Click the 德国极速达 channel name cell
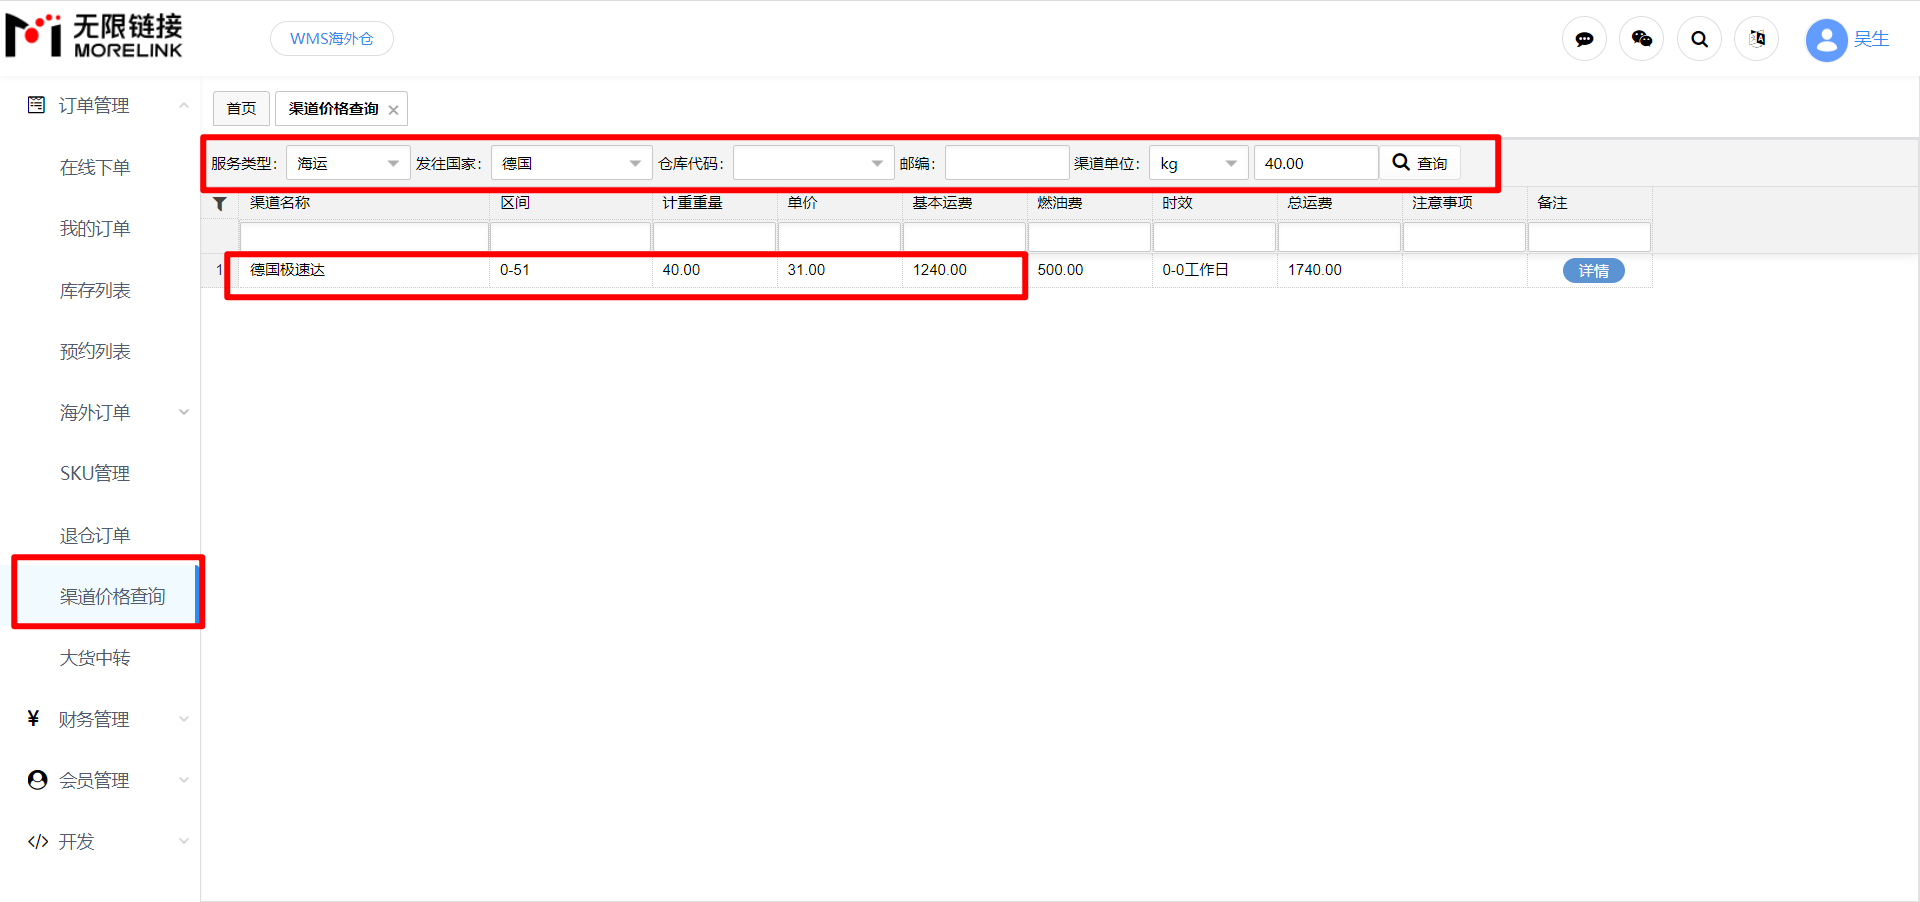This screenshot has height=902, width=1920. coord(364,270)
